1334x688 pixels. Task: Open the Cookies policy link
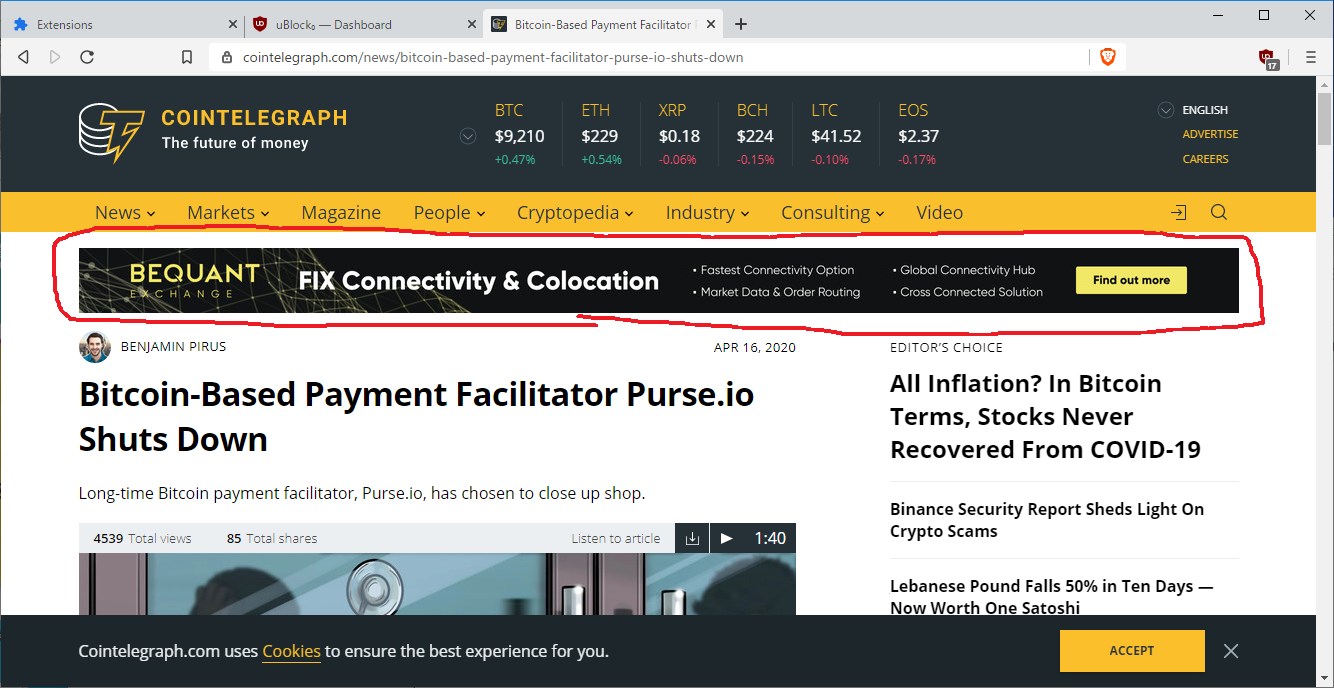pyautogui.click(x=291, y=651)
